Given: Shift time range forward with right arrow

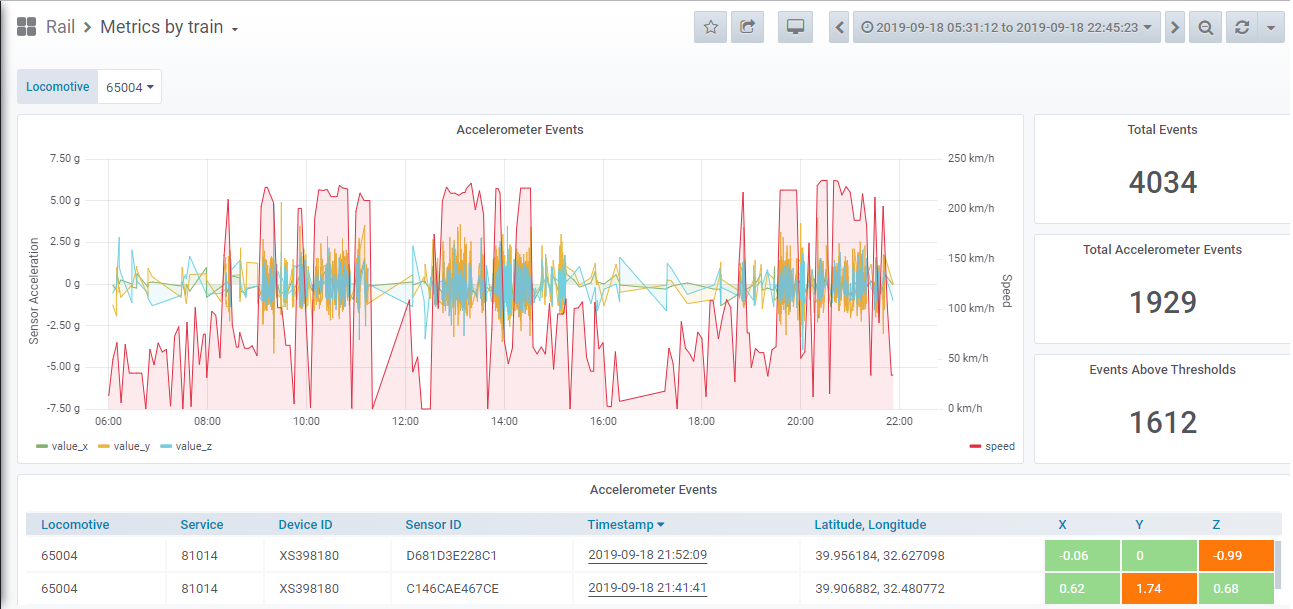Looking at the screenshot, I should tap(1175, 27).
